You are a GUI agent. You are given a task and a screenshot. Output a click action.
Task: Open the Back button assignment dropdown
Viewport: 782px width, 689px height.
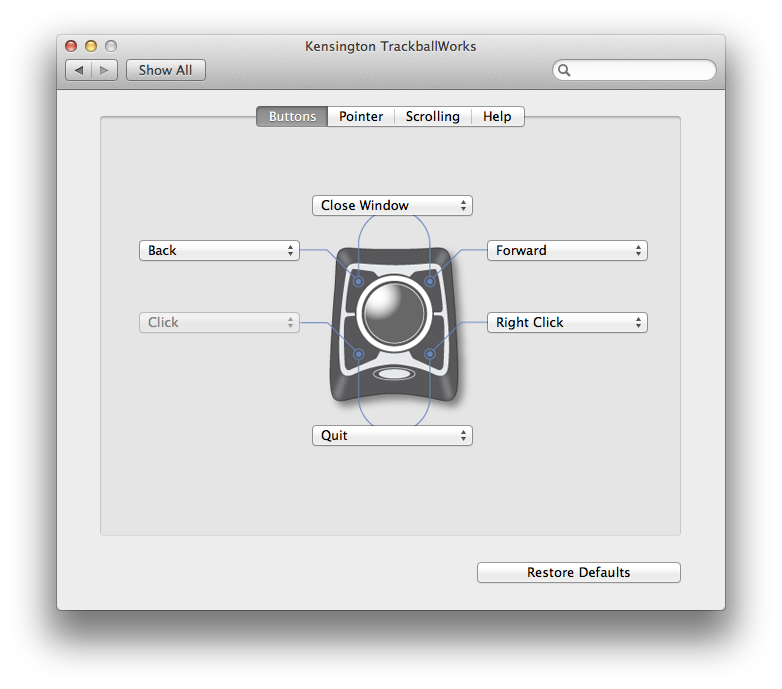click(219, 250)
